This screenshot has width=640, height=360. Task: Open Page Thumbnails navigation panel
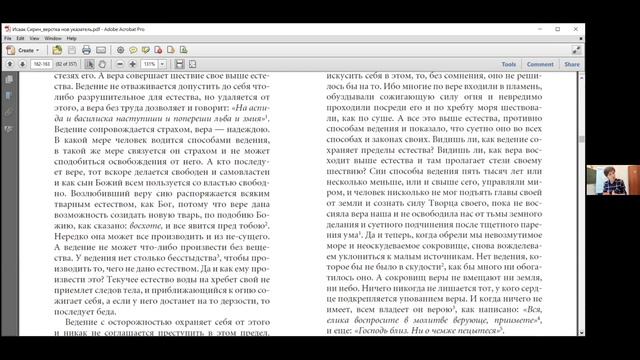[9, 79]
